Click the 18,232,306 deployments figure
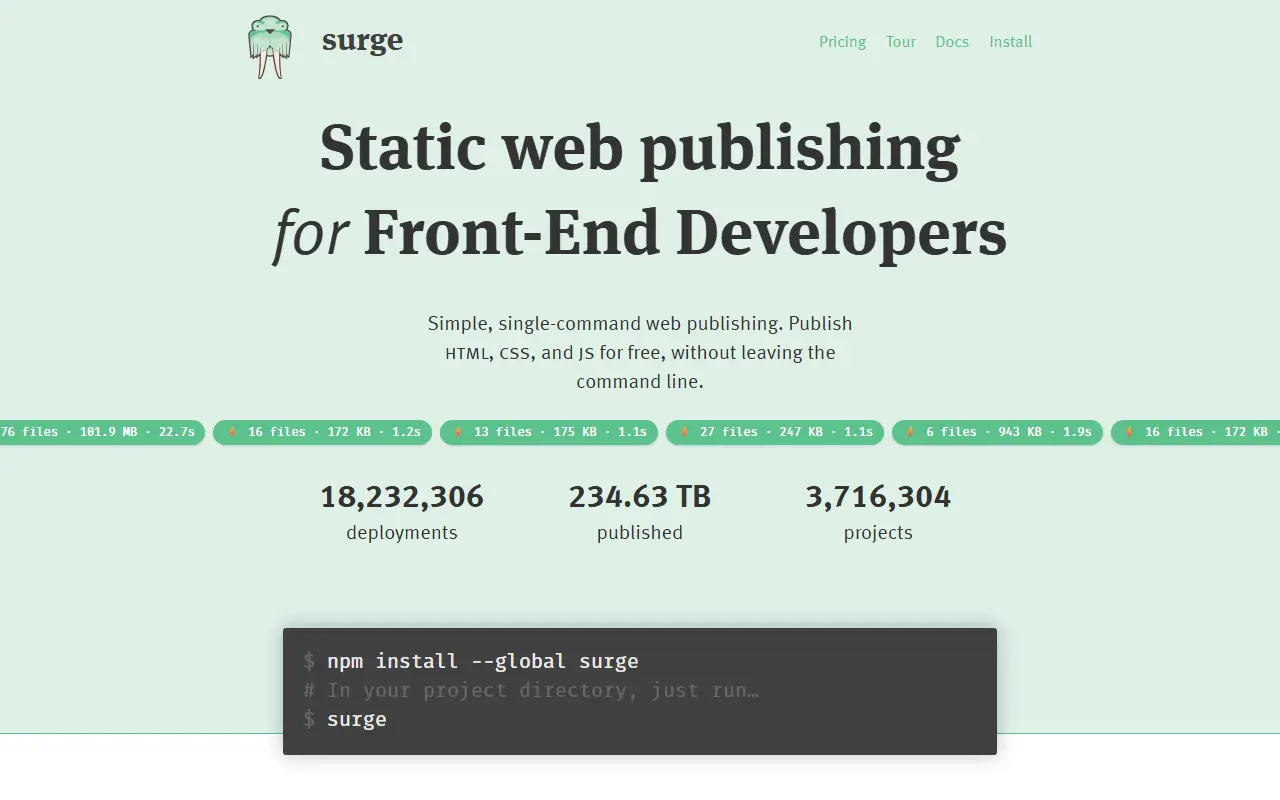Viewport: 1280px width, 800px height. (402, 497)
